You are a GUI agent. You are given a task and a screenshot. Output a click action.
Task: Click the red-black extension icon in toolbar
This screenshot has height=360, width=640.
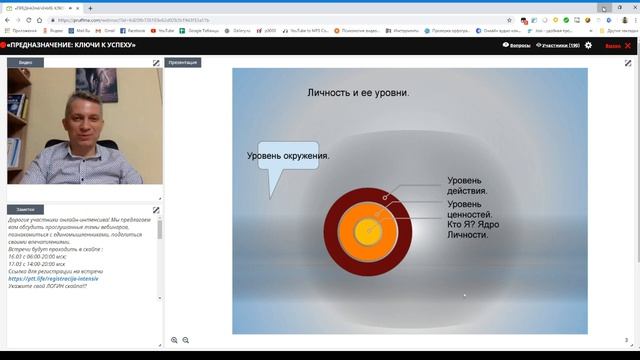(x=524, y=20)
